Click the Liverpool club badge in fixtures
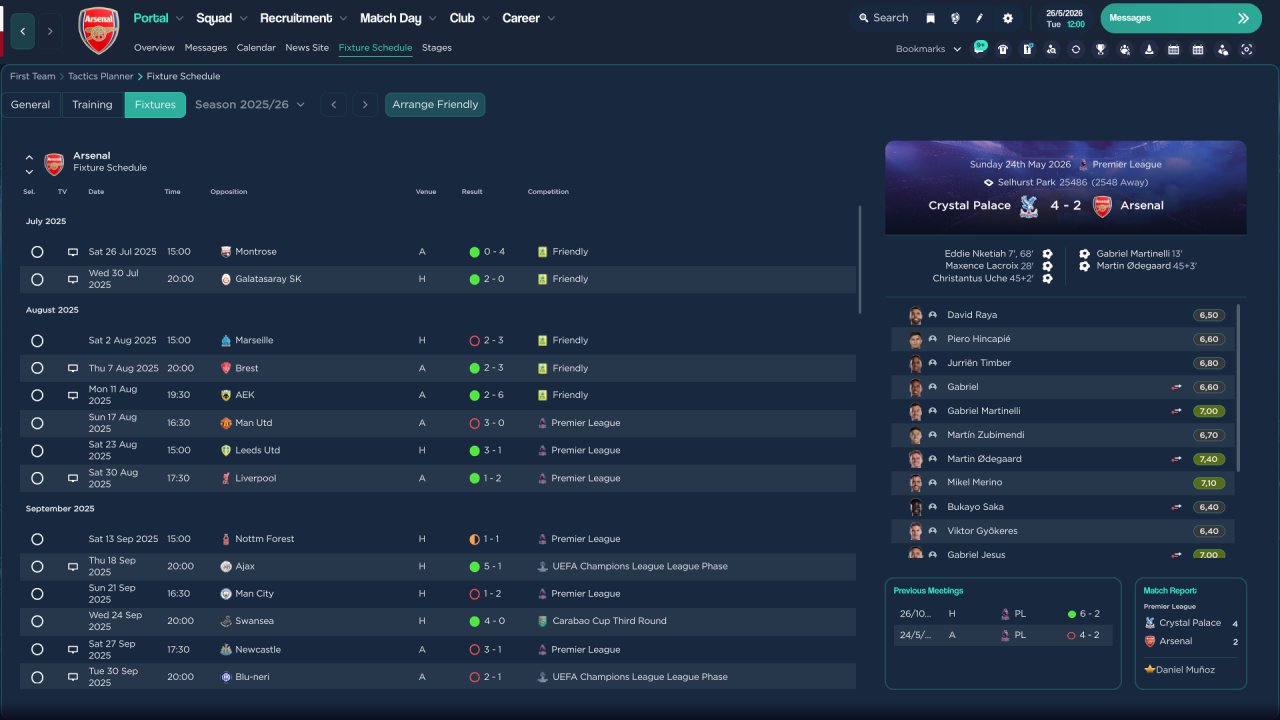This screenshot has height=720, width=1280. [x=226, y=478]
